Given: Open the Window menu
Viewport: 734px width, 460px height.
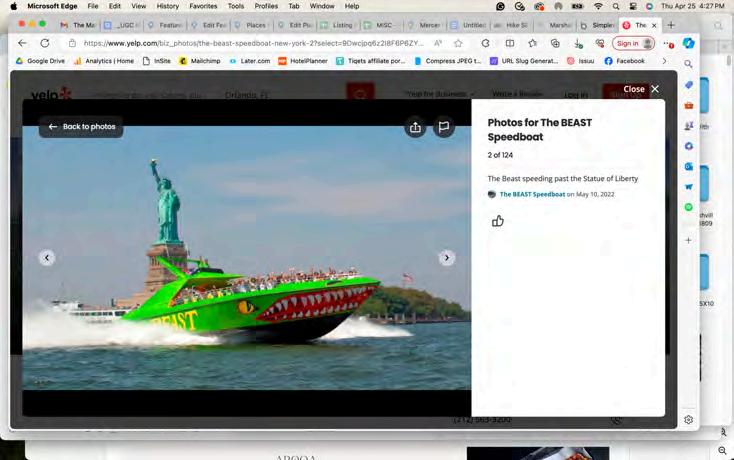Looking at the screenshot, I should pos(322,6).
